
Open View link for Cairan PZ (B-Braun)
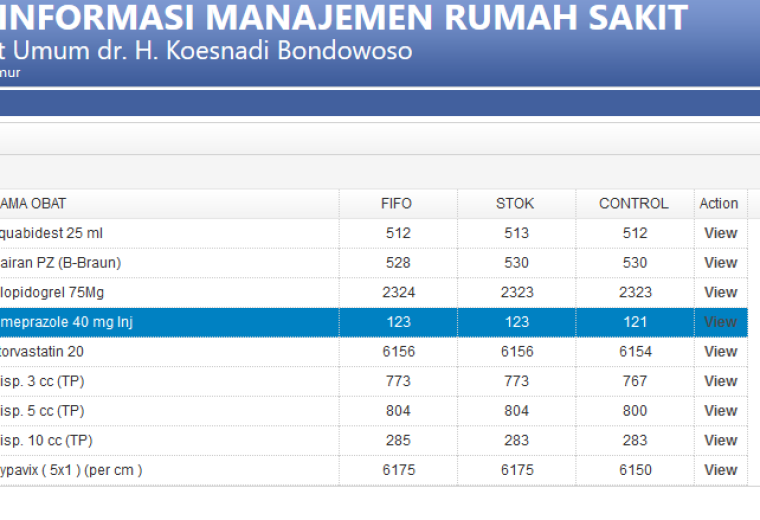point(720,263)
